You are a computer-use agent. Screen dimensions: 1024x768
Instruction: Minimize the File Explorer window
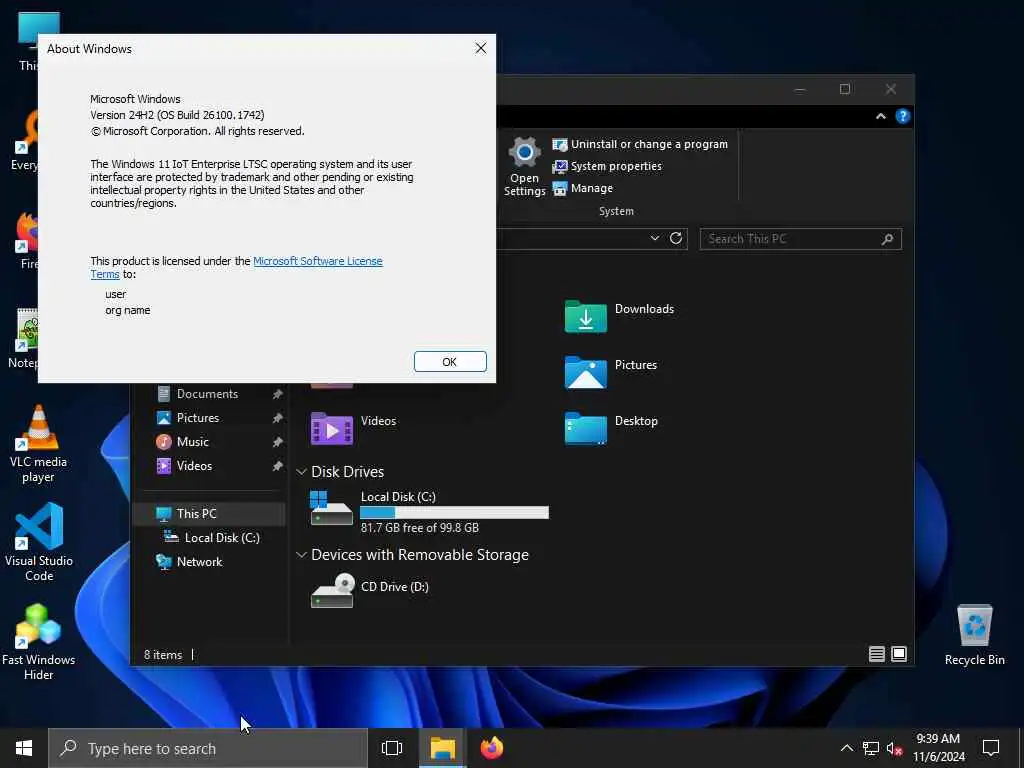799,89
